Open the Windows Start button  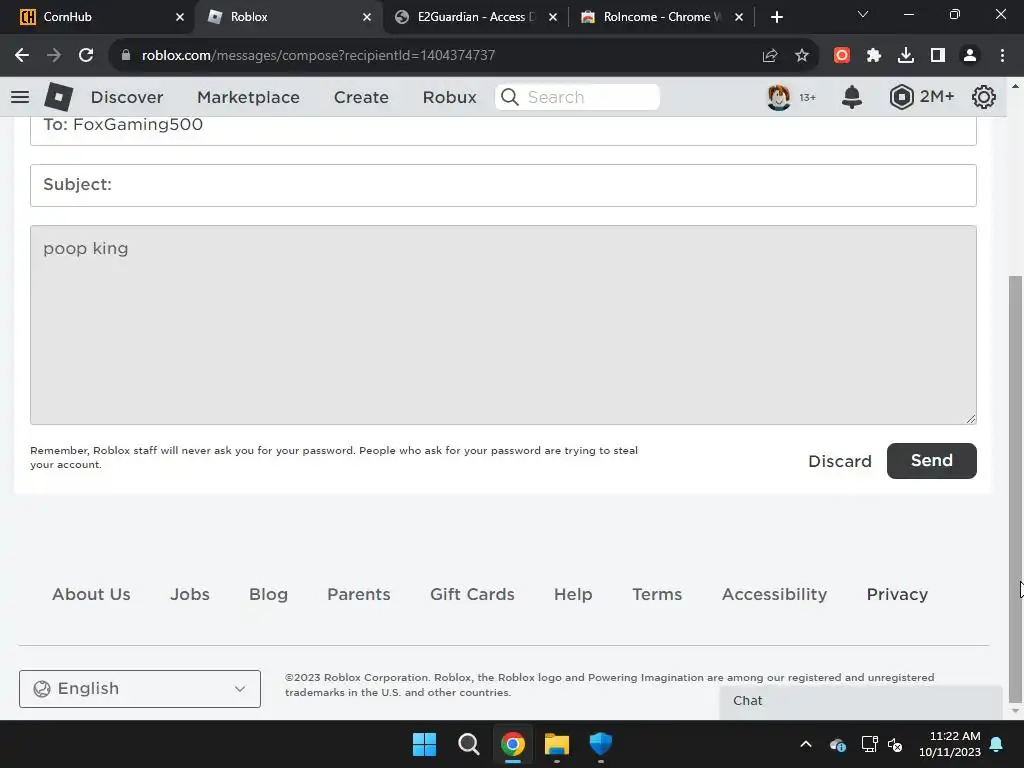424,744
